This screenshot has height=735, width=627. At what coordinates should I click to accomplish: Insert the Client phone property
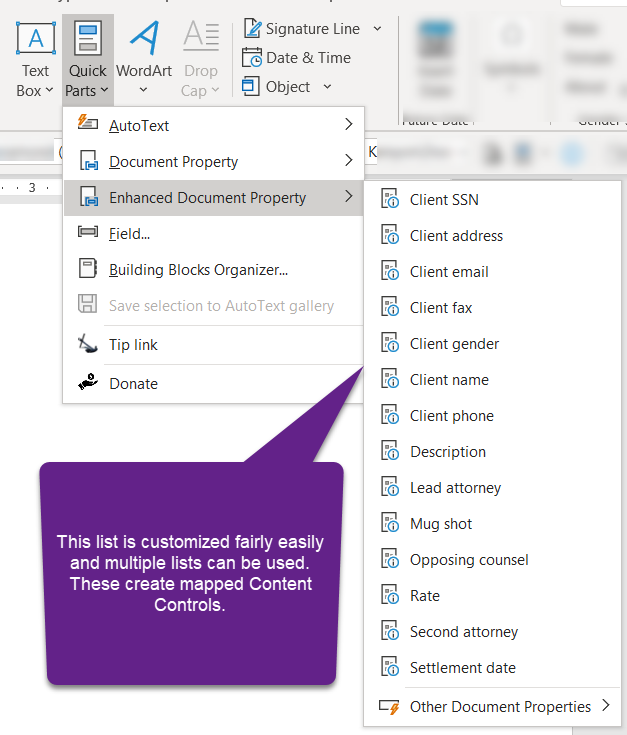point(493,416)
